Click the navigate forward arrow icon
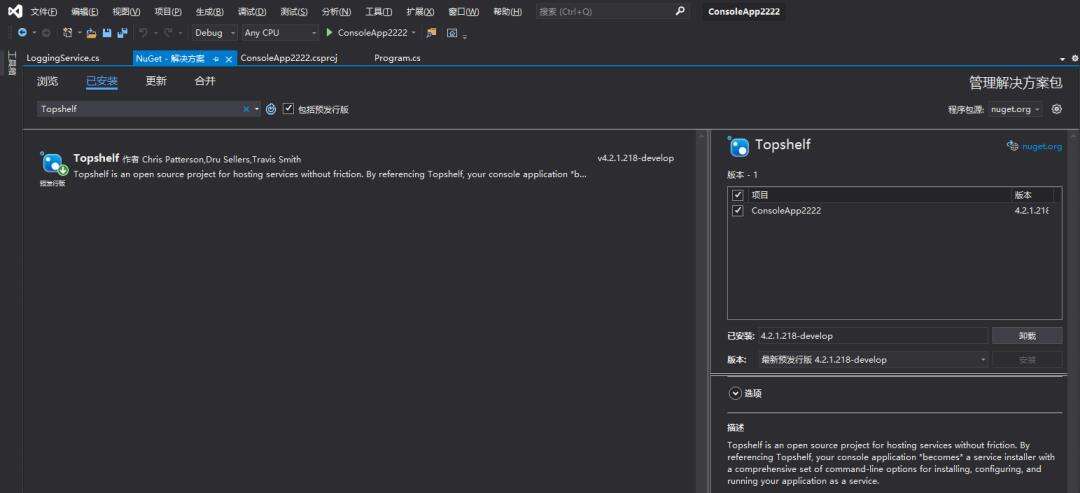Viewport: 1080px width, 493px height. [45, 32]
